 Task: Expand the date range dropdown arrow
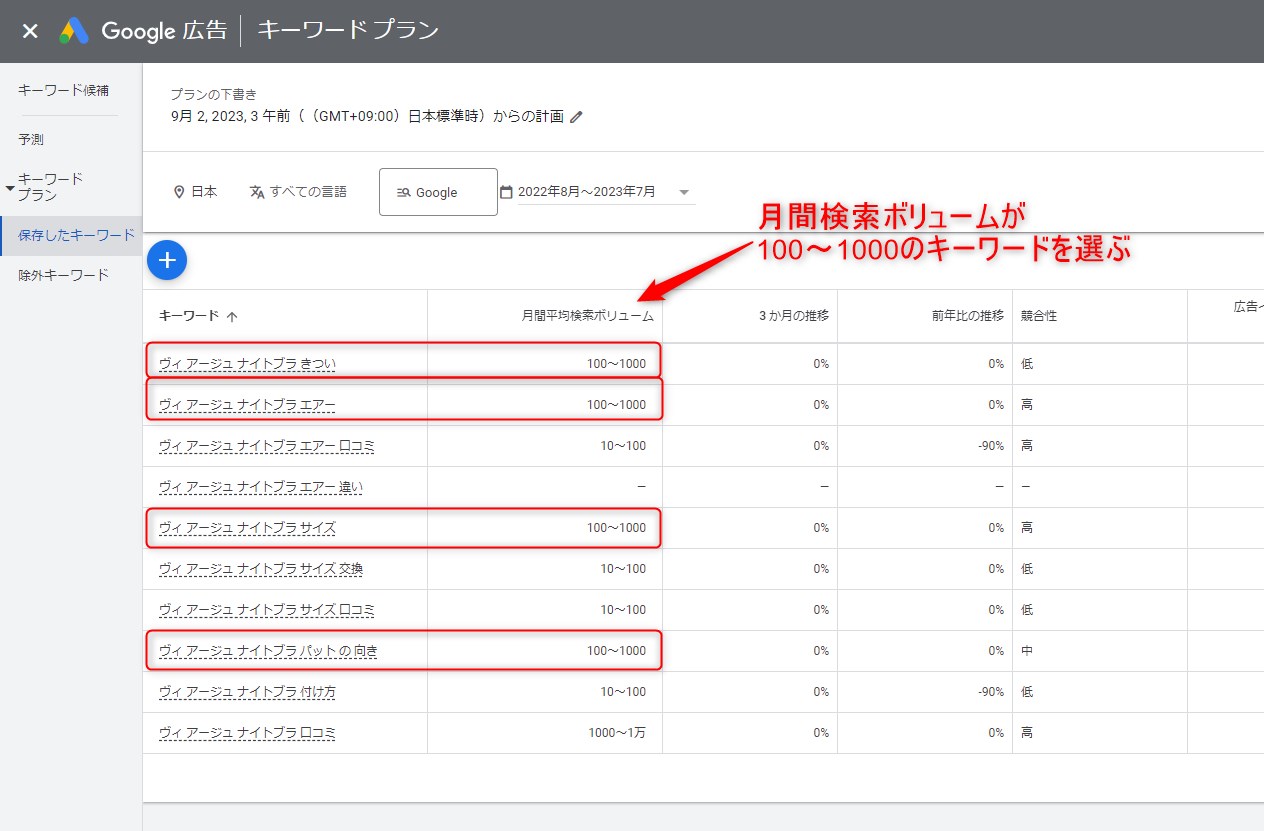click(684, 192)
